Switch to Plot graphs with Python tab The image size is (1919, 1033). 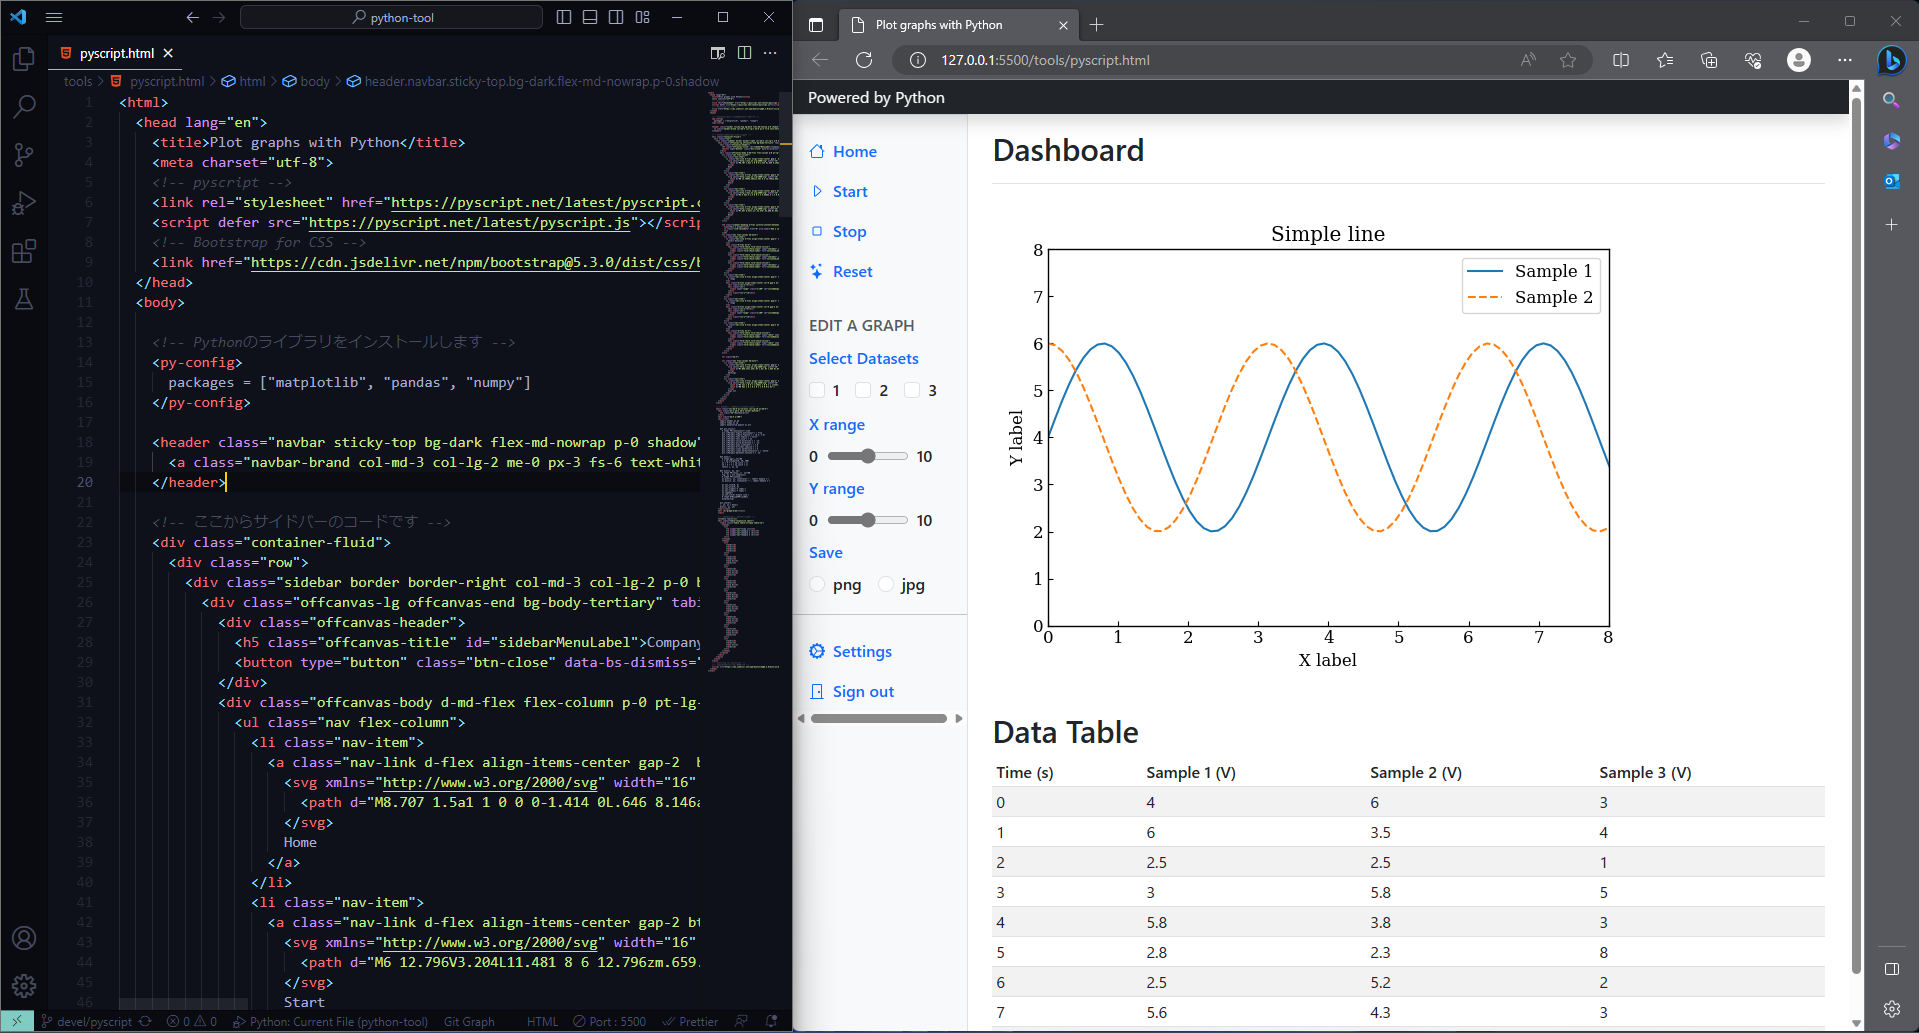(938, 25)
